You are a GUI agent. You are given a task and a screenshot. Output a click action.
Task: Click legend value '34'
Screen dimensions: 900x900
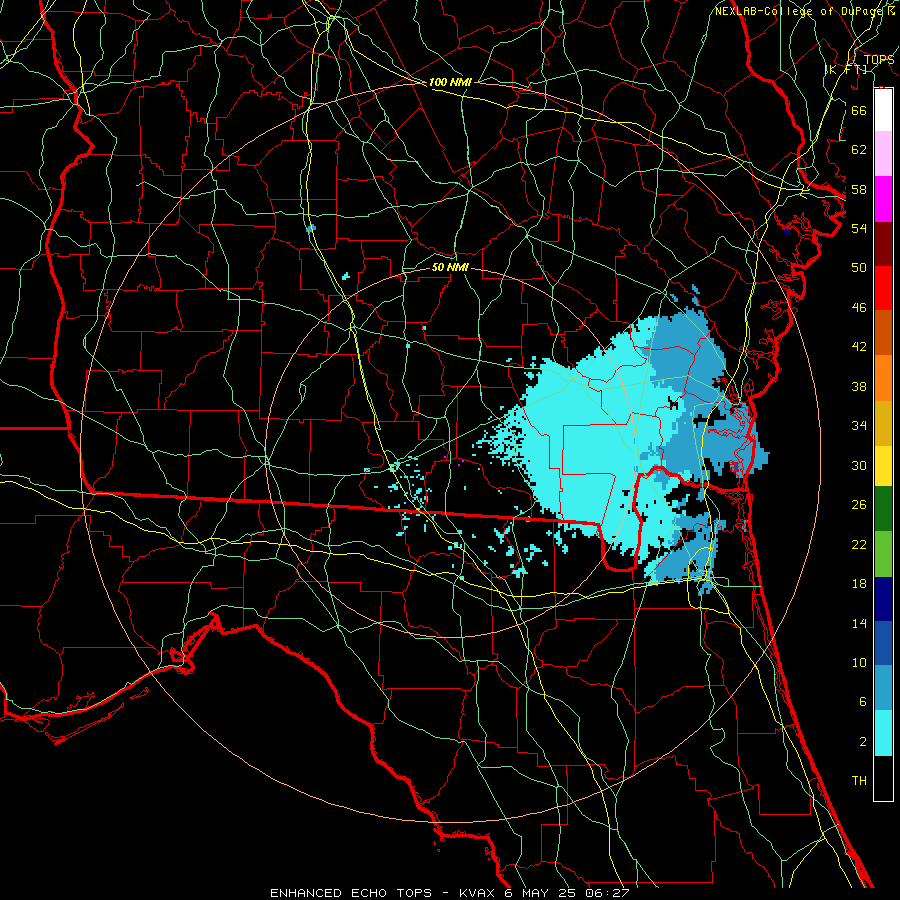click(x=859, y=426)
